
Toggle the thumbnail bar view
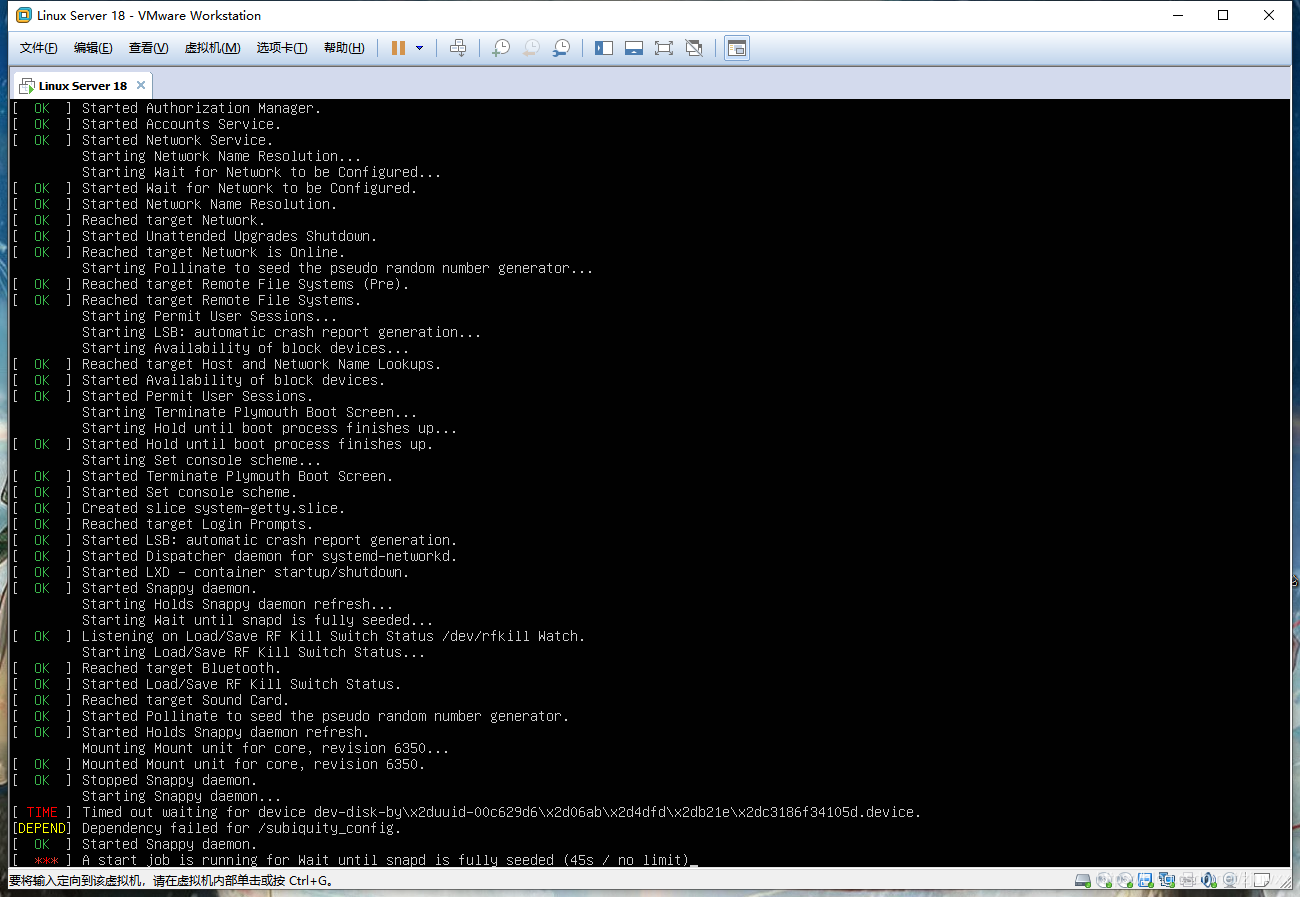coord(634,48)
